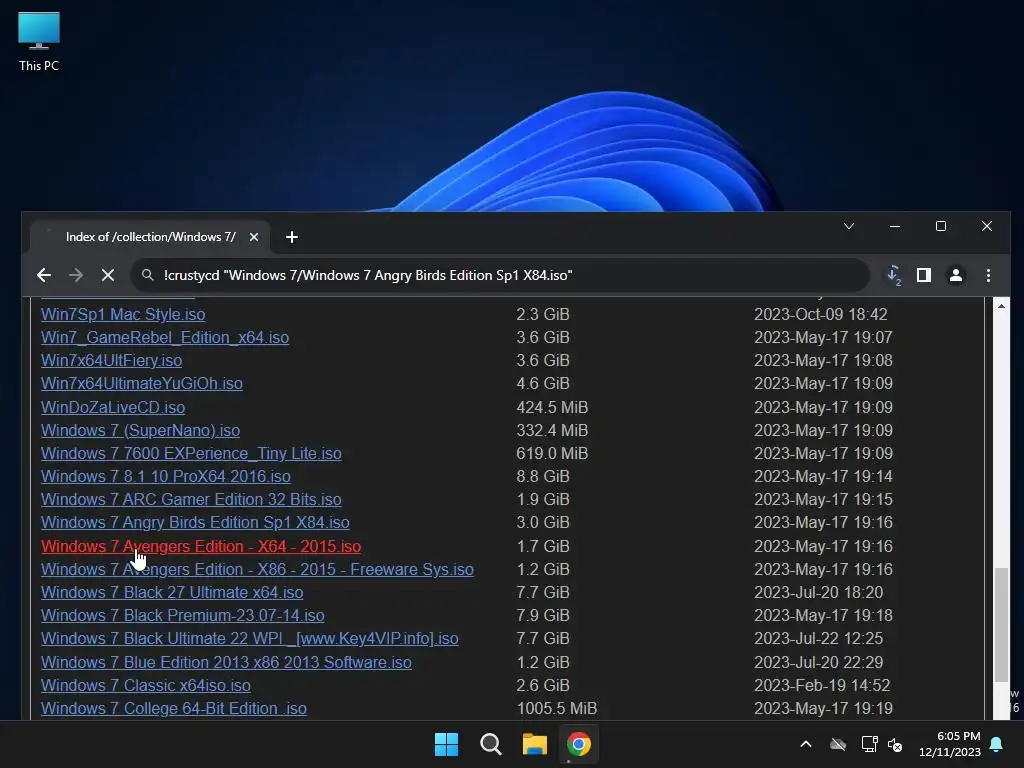
Task: Open Windows 7 7600 EXPerience_Tiny Lite.iso
Action: [x=191, y=453]
